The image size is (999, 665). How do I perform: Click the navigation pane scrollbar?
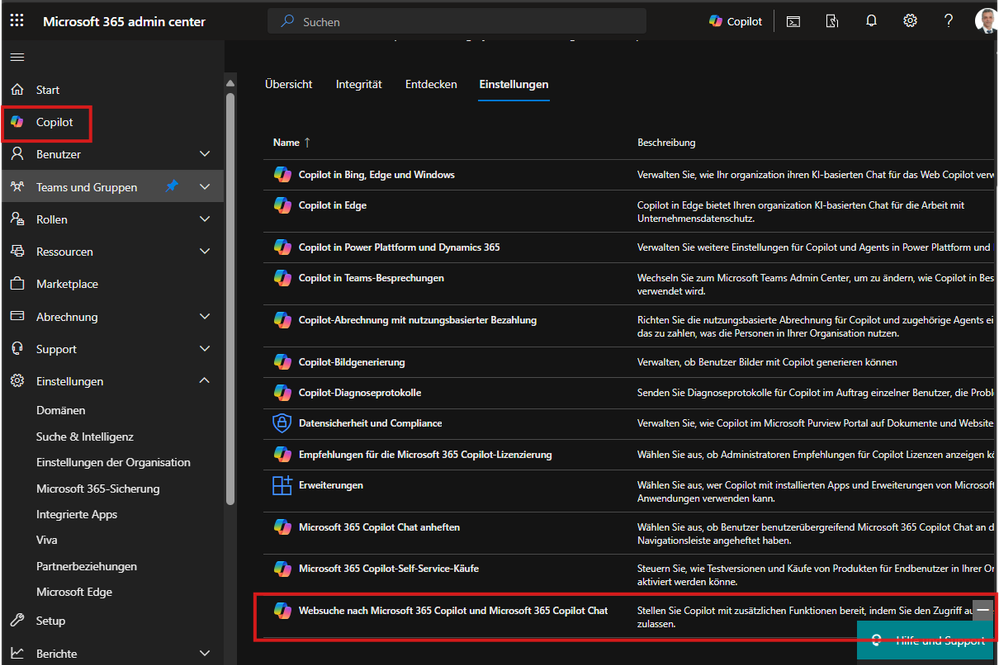[x=230, y=299]
